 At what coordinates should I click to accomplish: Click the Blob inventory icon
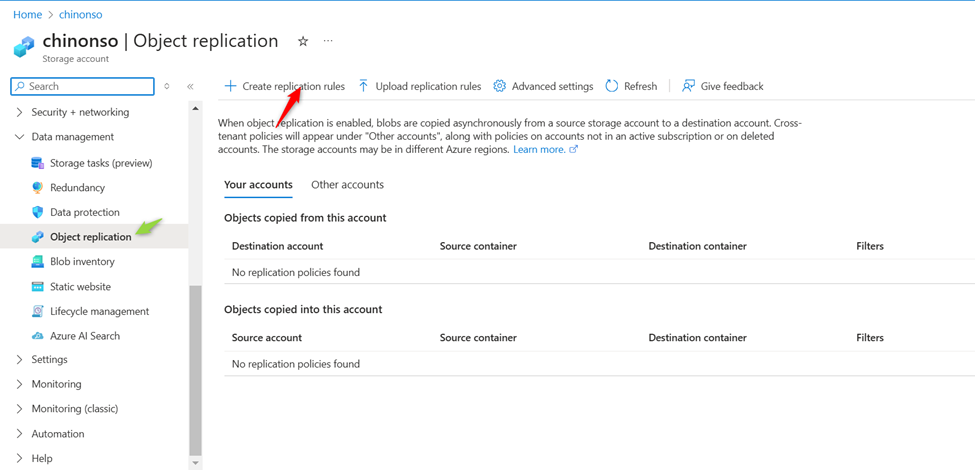pyautogui.click(x=38, y=262)
